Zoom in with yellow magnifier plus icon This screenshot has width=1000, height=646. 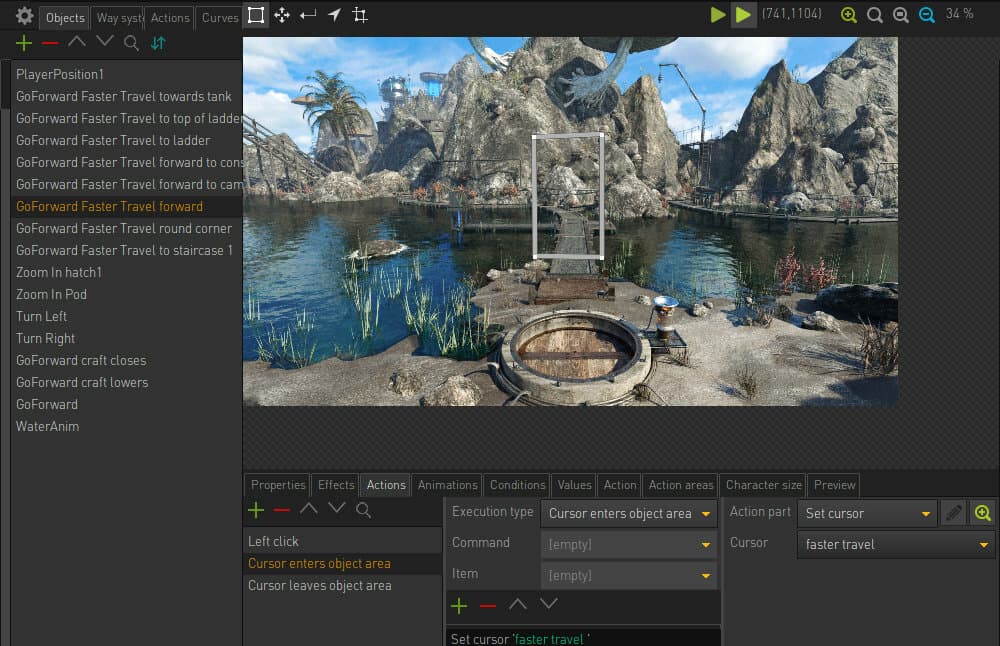pyautogui.click(x=849, y=15)
